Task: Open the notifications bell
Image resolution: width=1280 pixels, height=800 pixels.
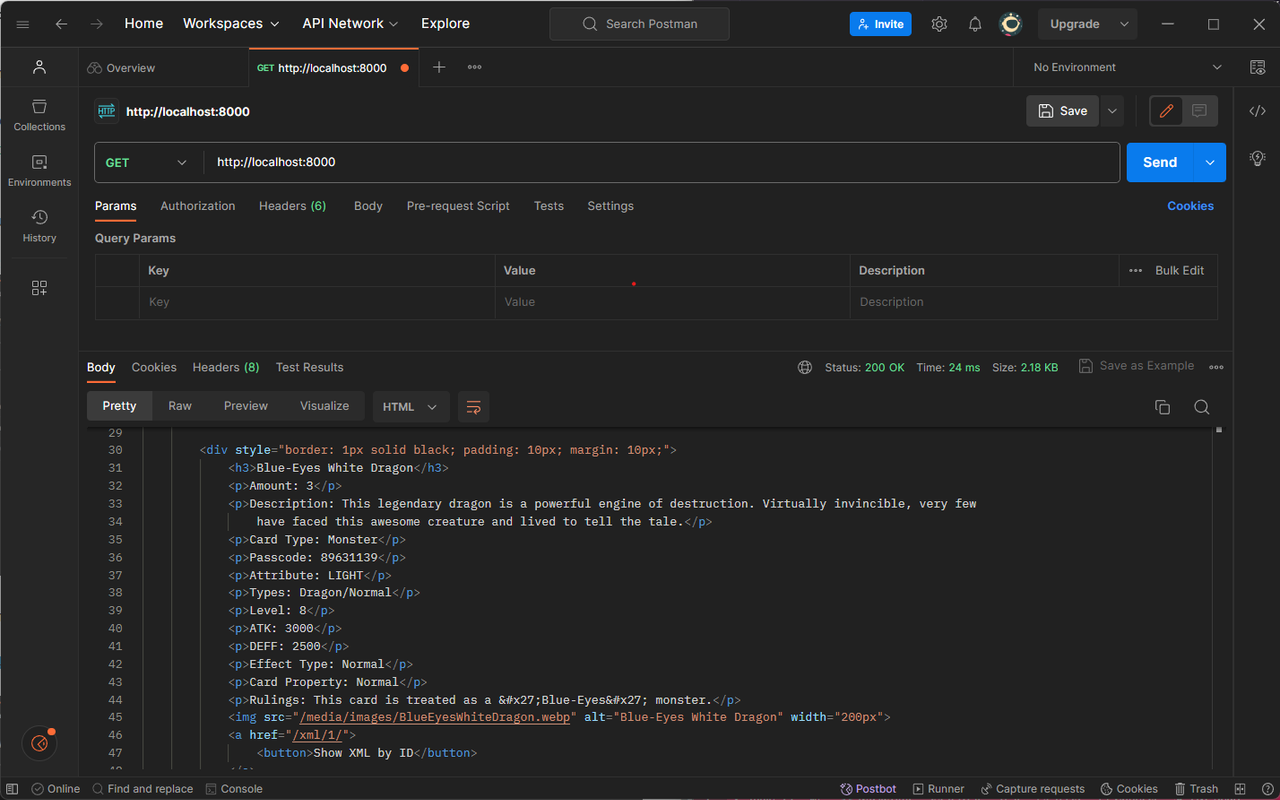Action: (975, 24)
